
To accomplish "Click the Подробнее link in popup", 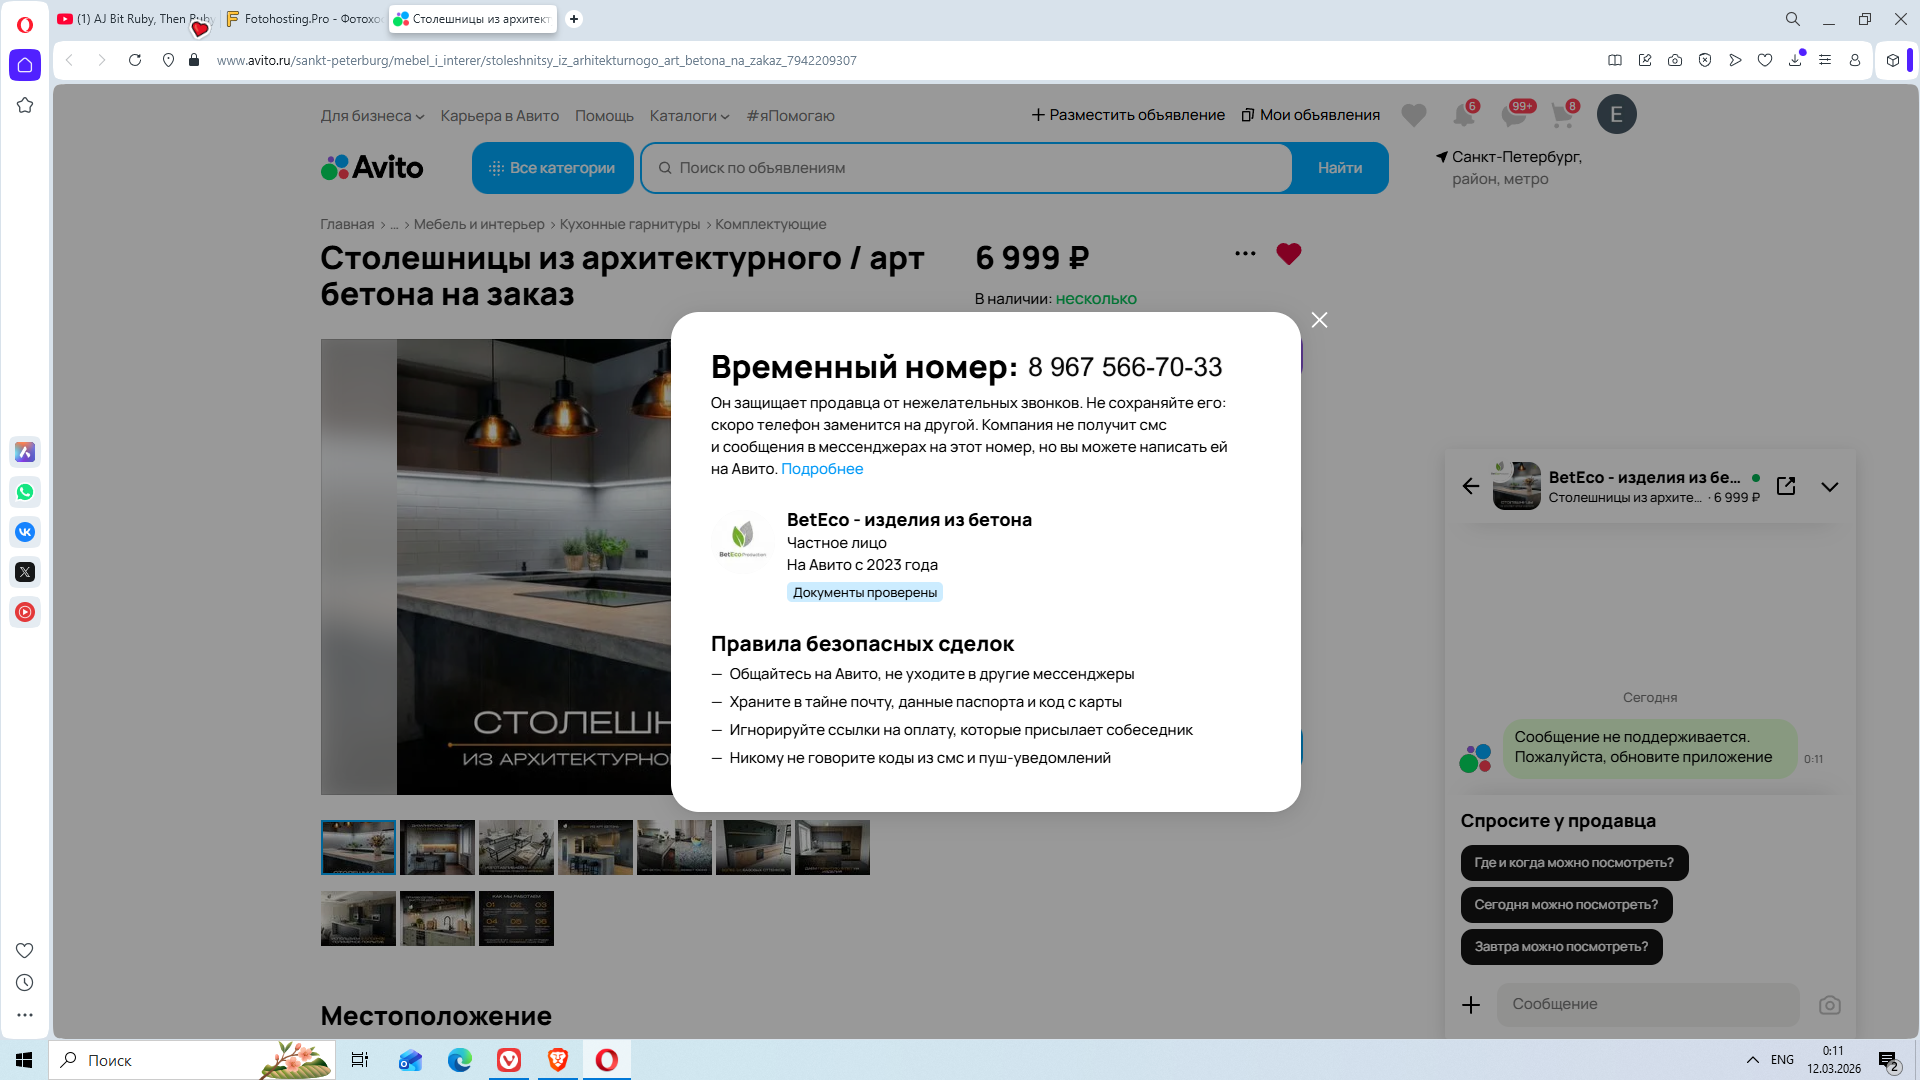I will coord(821,469).
